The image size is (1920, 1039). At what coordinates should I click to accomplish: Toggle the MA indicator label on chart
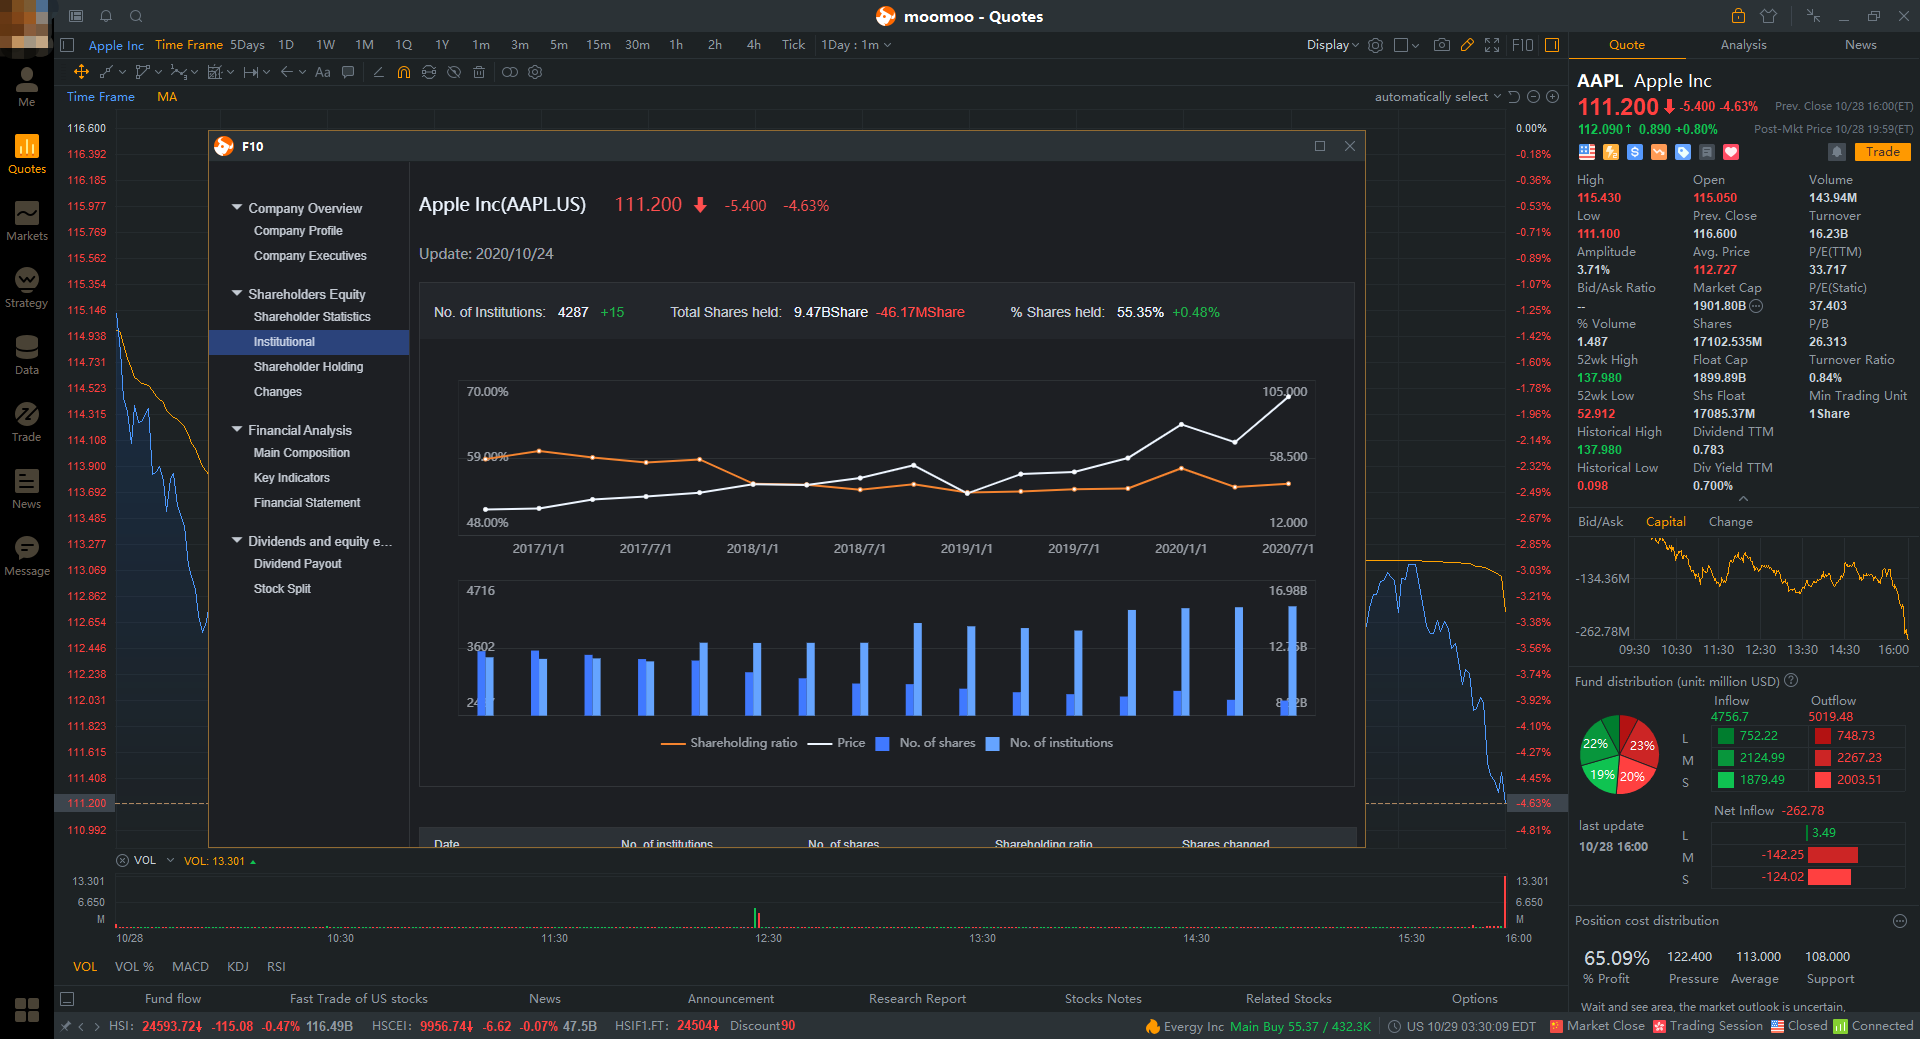[x=167, y=97]
